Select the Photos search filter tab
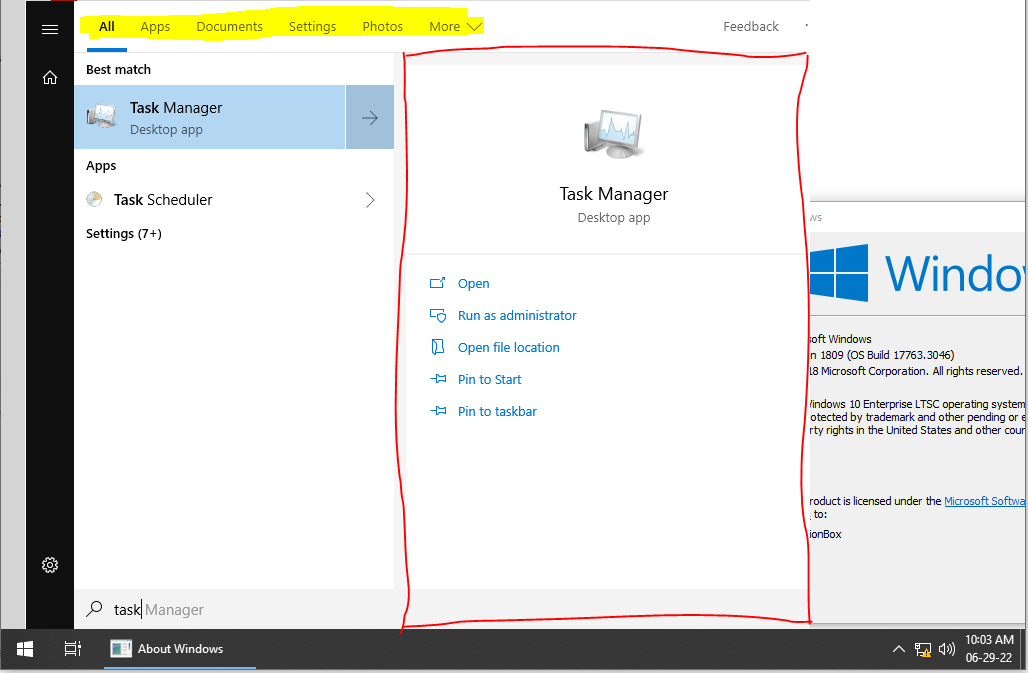 (382, 26)
